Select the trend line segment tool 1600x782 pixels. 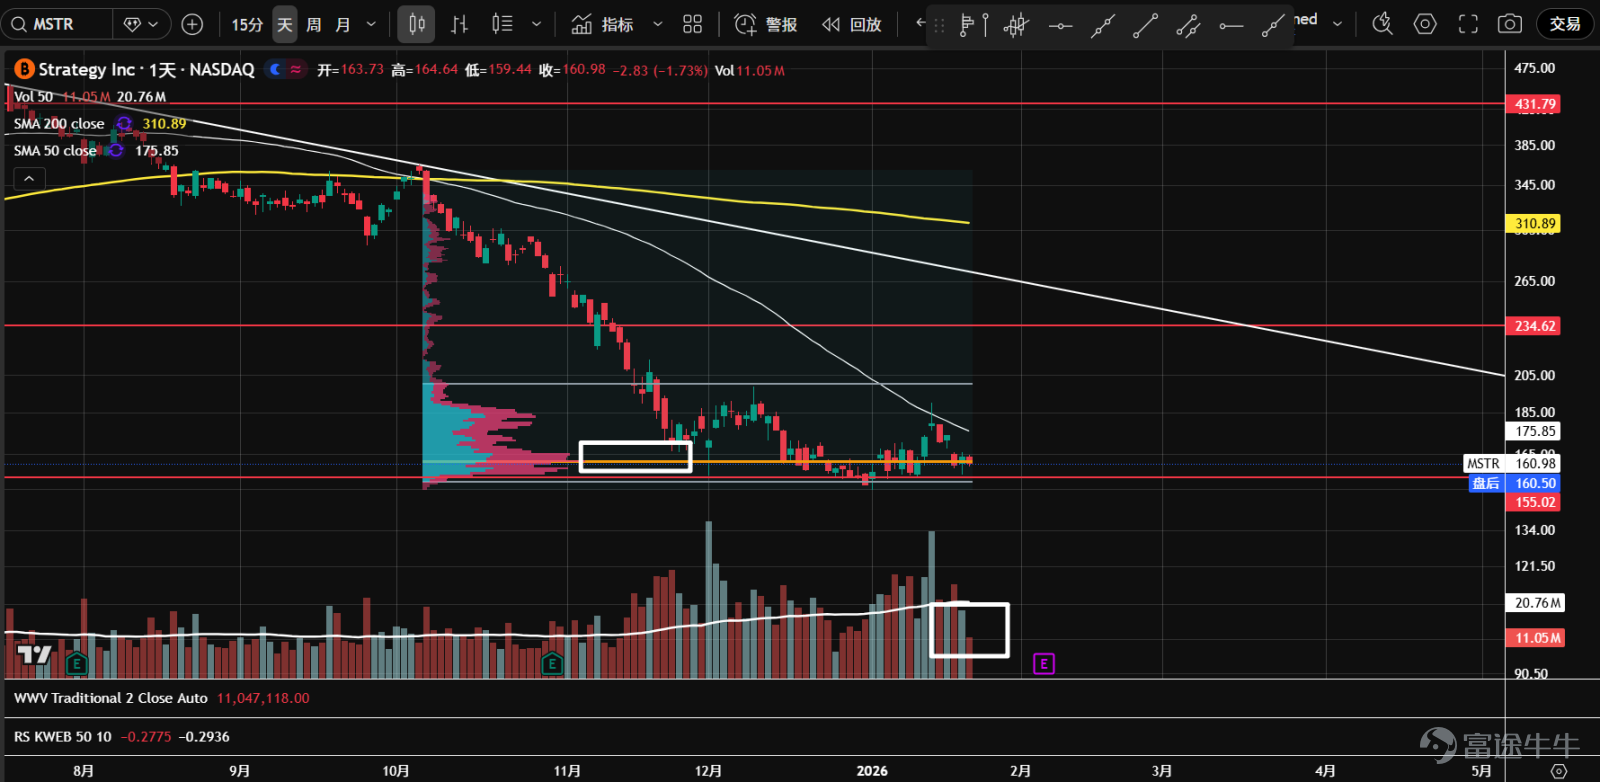tap(1145, 25)
